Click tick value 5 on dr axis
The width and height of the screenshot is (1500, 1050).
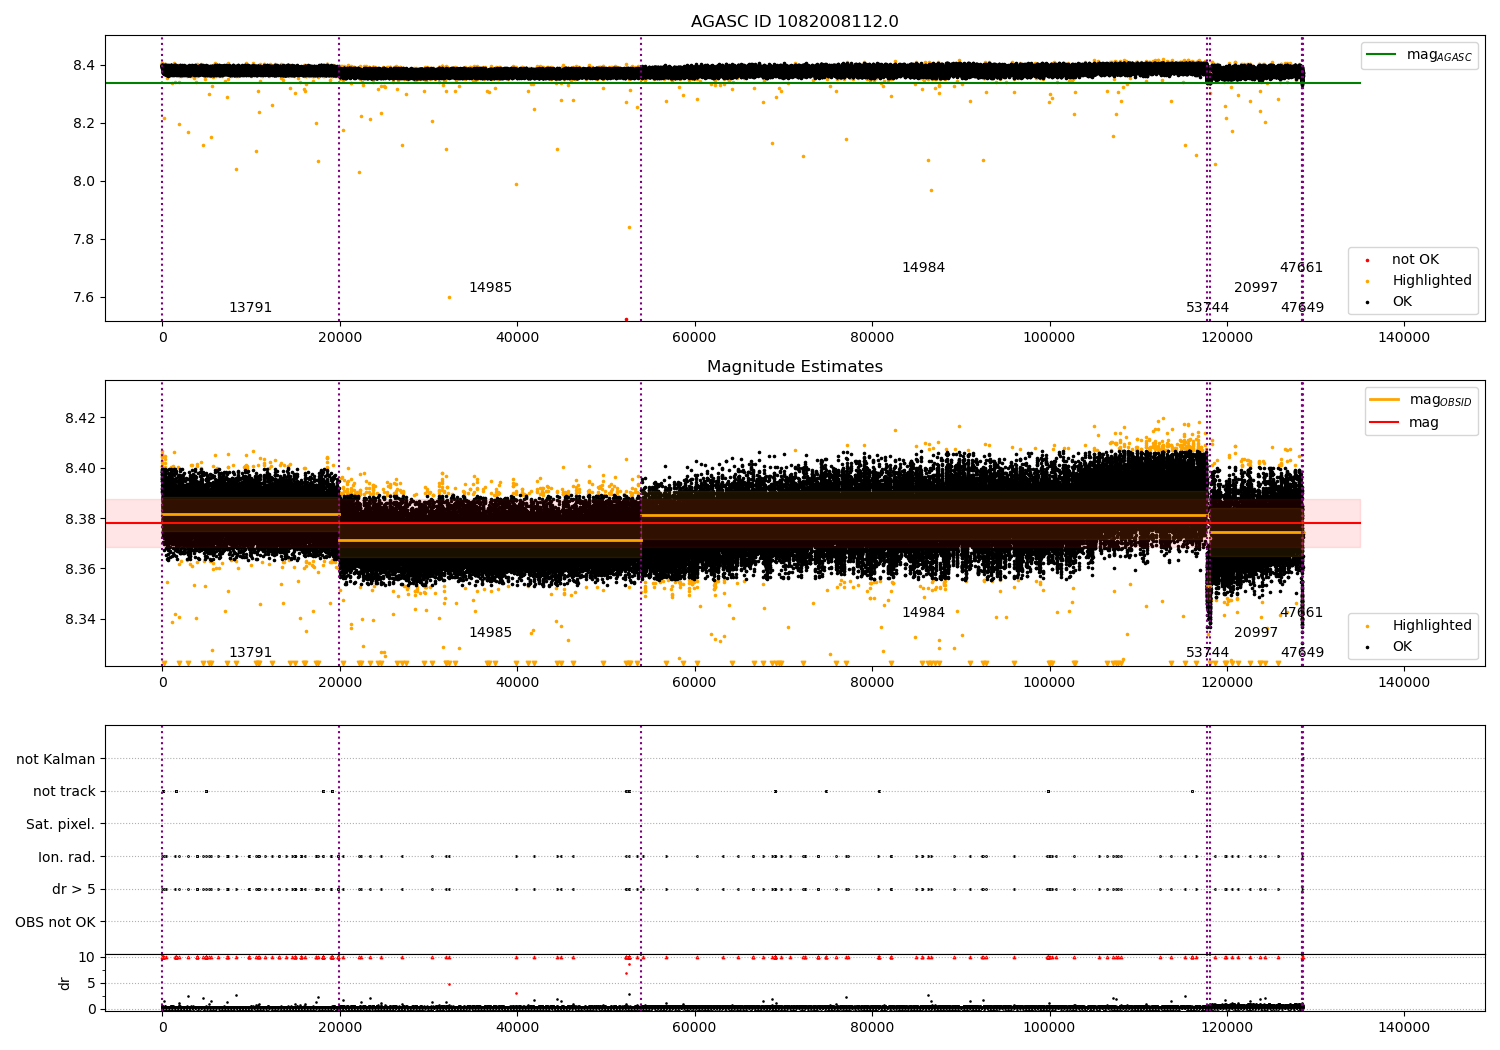91,984
